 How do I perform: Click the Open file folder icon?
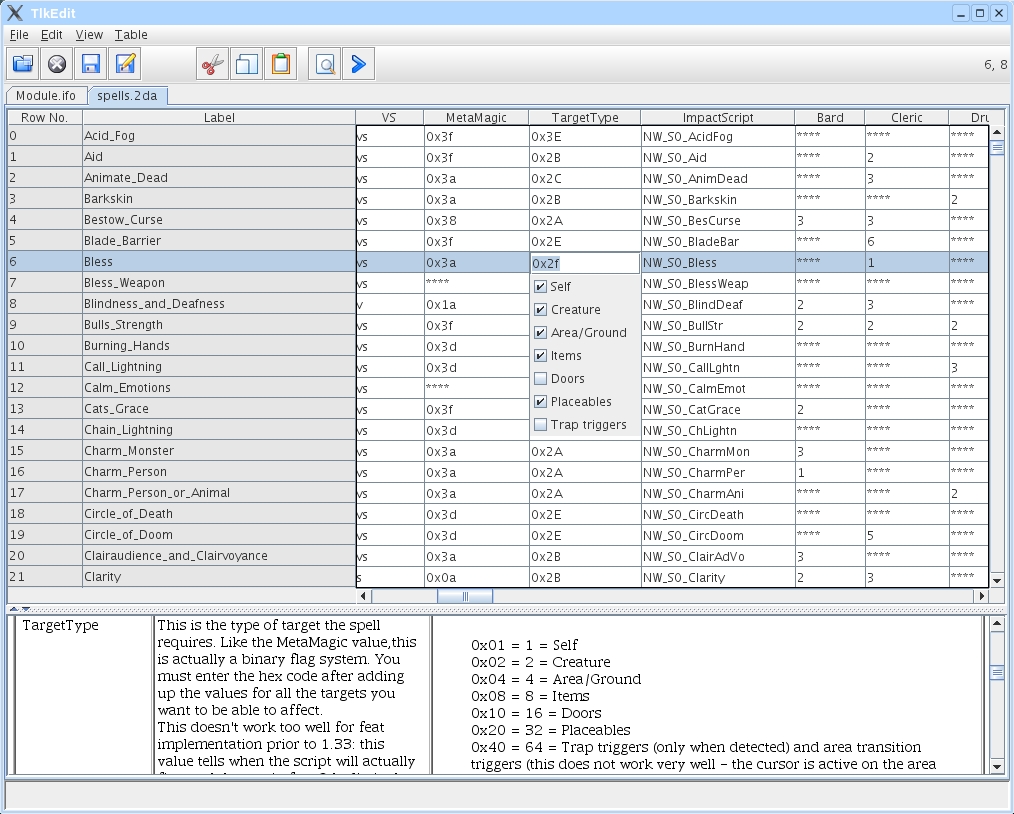pos(23,64)
